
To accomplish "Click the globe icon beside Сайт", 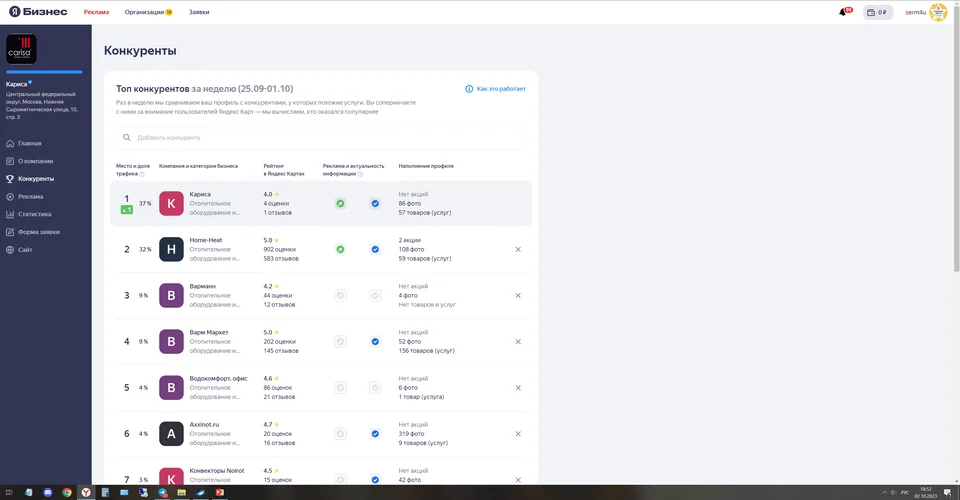I will point(10,250).
